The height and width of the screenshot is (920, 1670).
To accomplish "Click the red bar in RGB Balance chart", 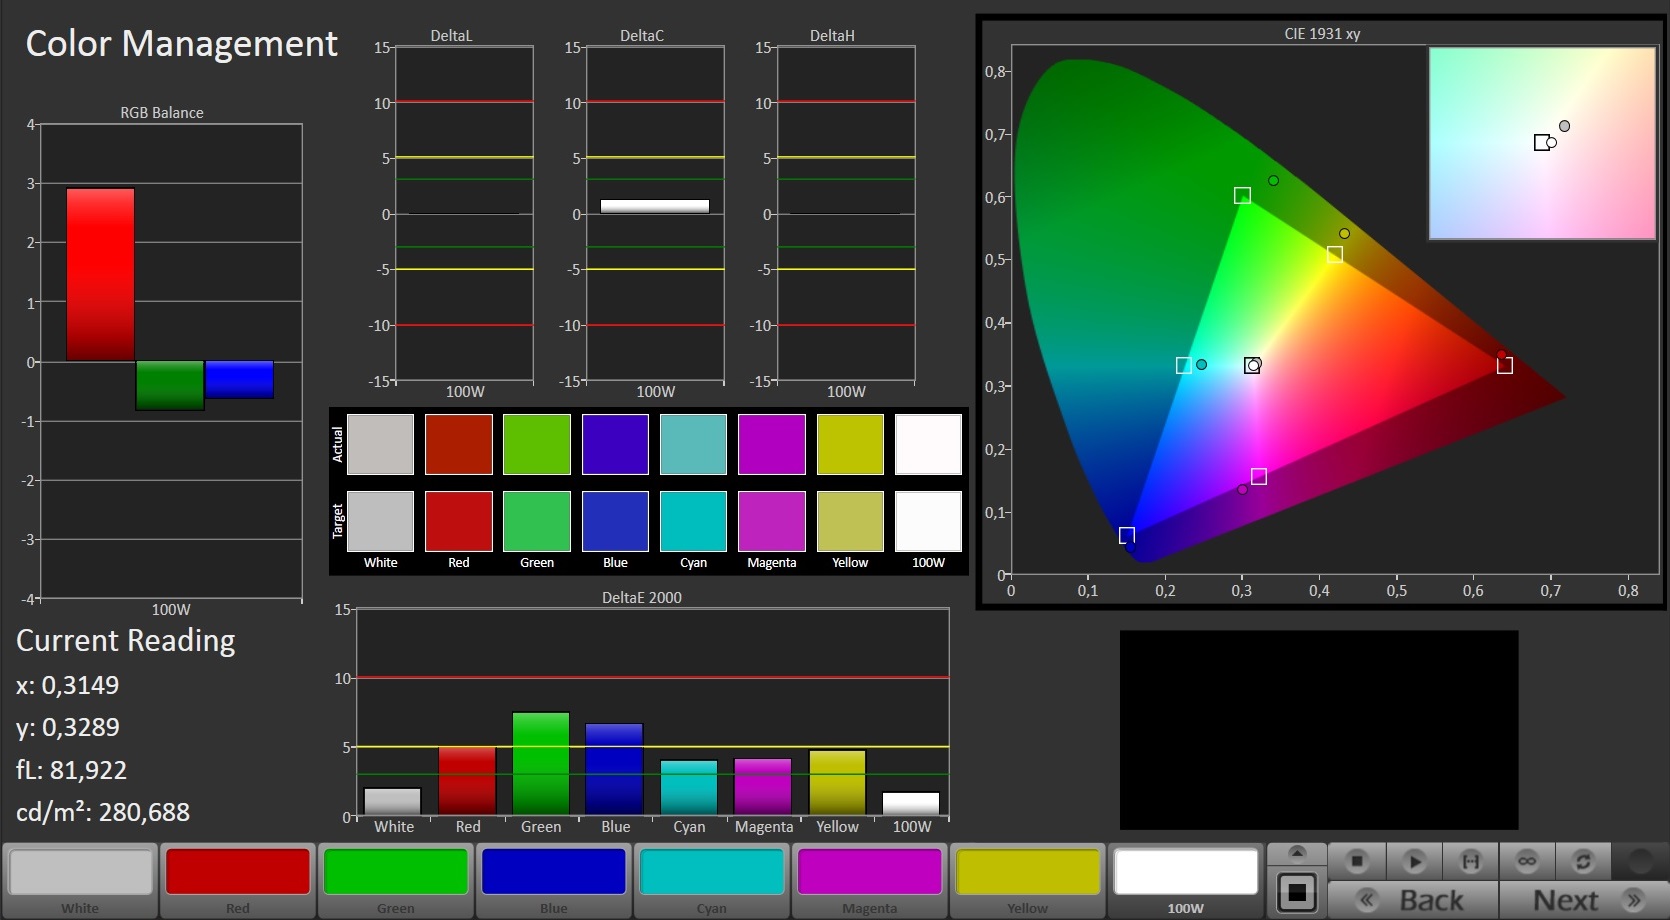I will tap(100, 274).
